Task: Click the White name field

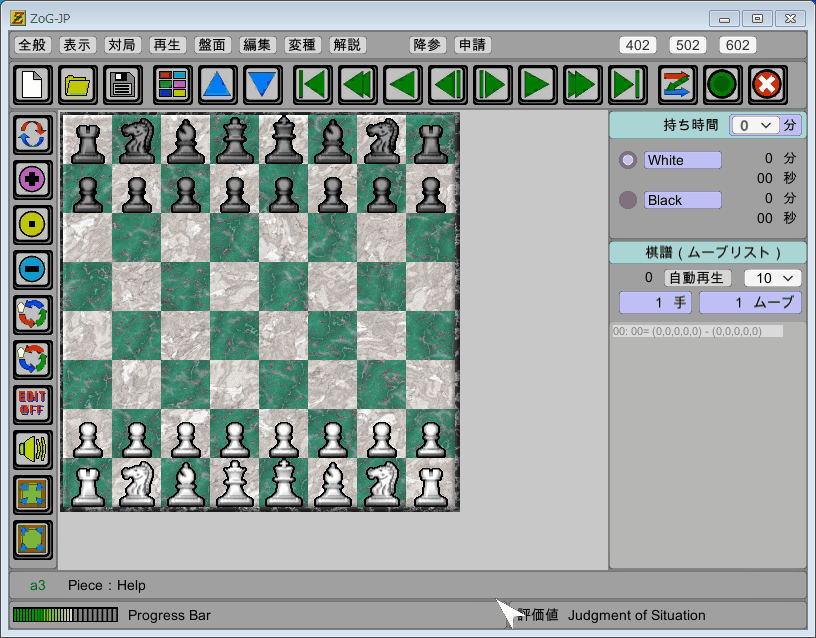Action: pos(683,160)
